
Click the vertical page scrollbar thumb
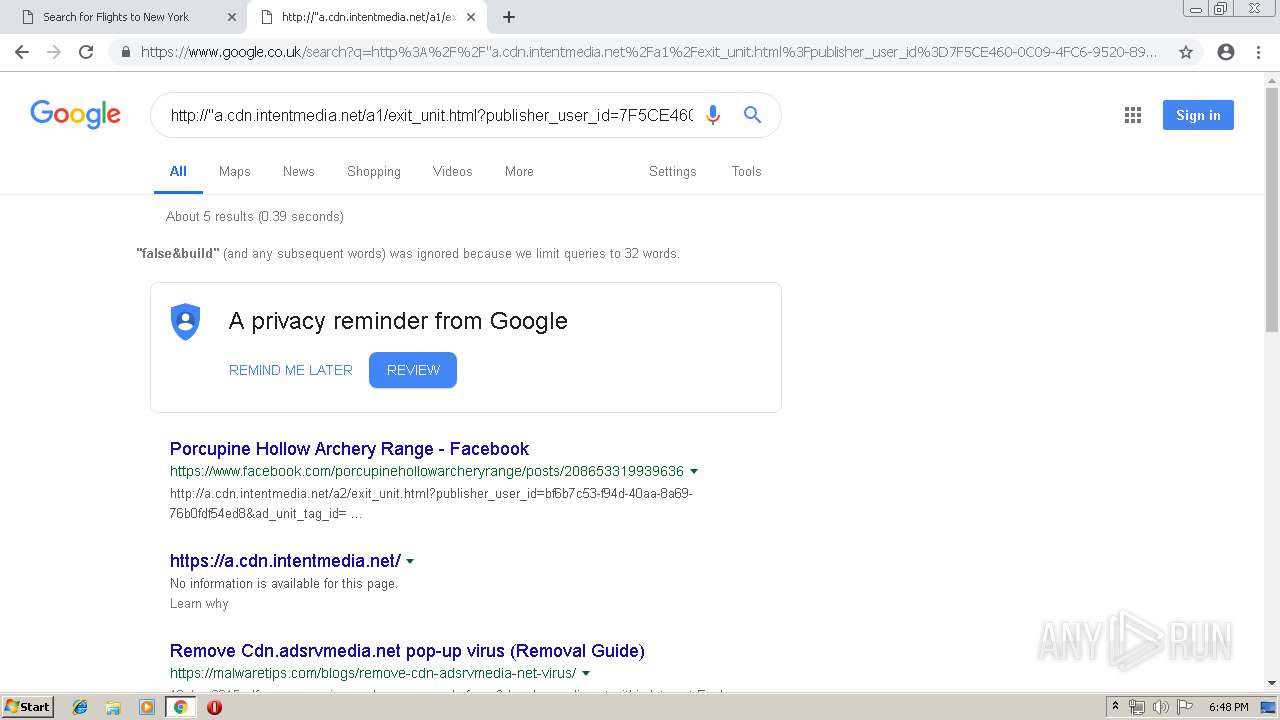[x=1272, y=210]
